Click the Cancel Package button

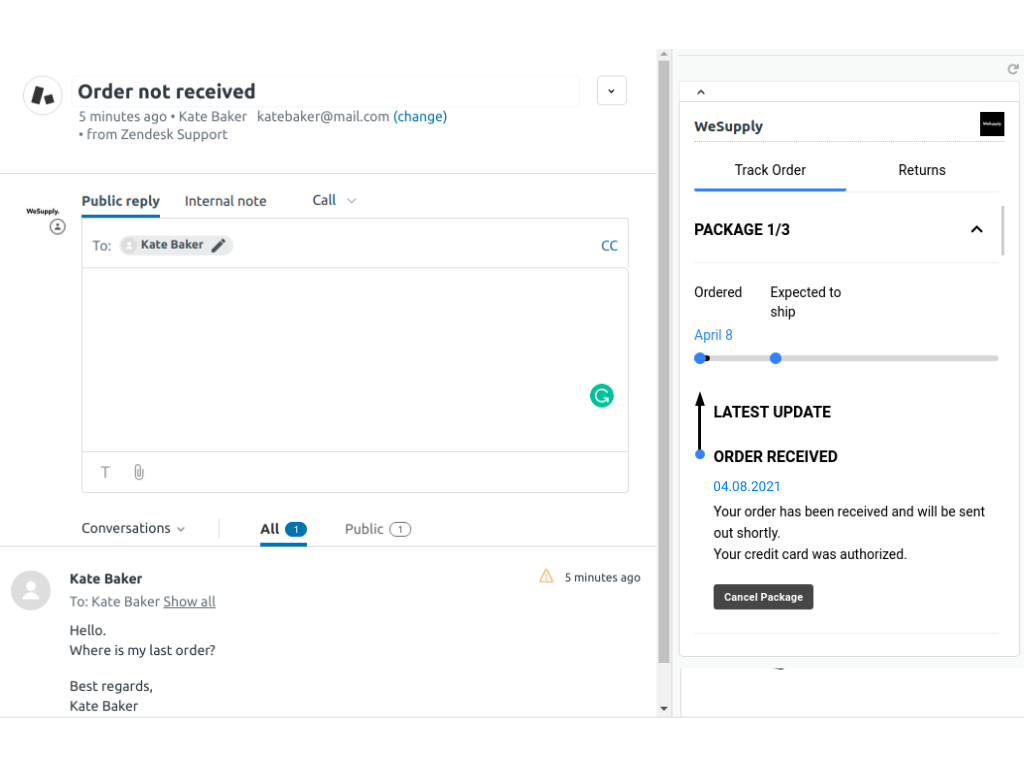click(763, 597)
